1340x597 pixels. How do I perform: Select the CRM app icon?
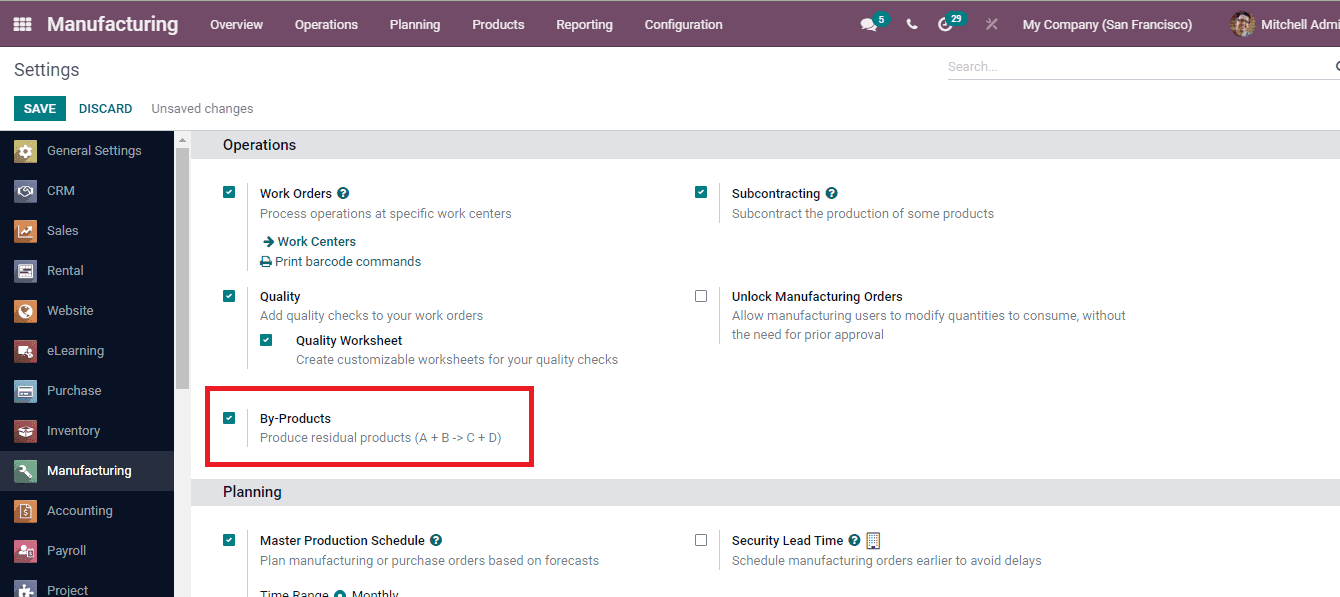(x=61, y=190)
